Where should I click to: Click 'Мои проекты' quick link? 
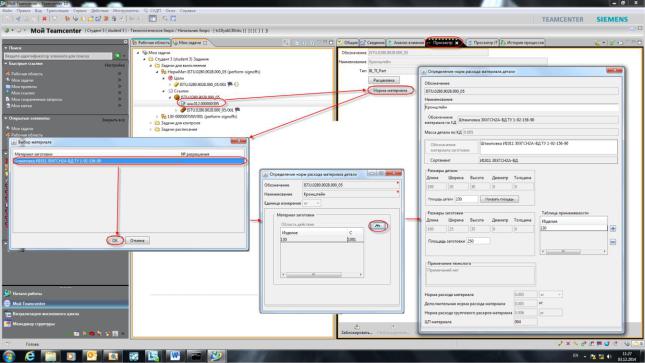tap(23, 87)
